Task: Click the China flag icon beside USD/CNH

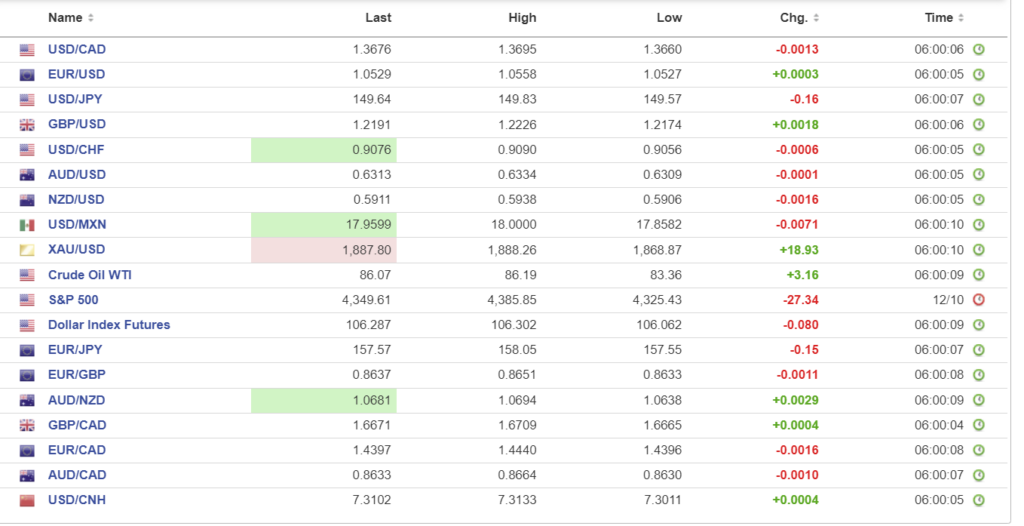Action: pos(27,500)
